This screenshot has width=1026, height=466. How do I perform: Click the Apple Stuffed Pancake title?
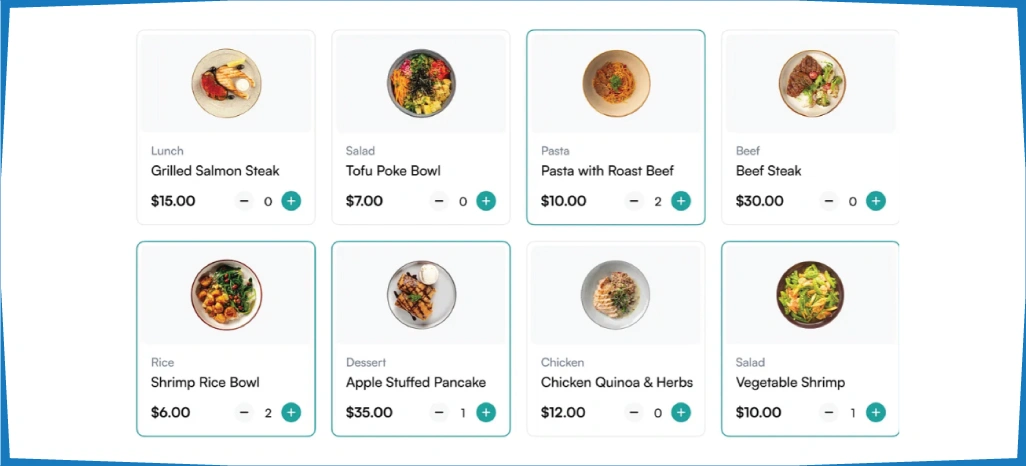[416, 382]
